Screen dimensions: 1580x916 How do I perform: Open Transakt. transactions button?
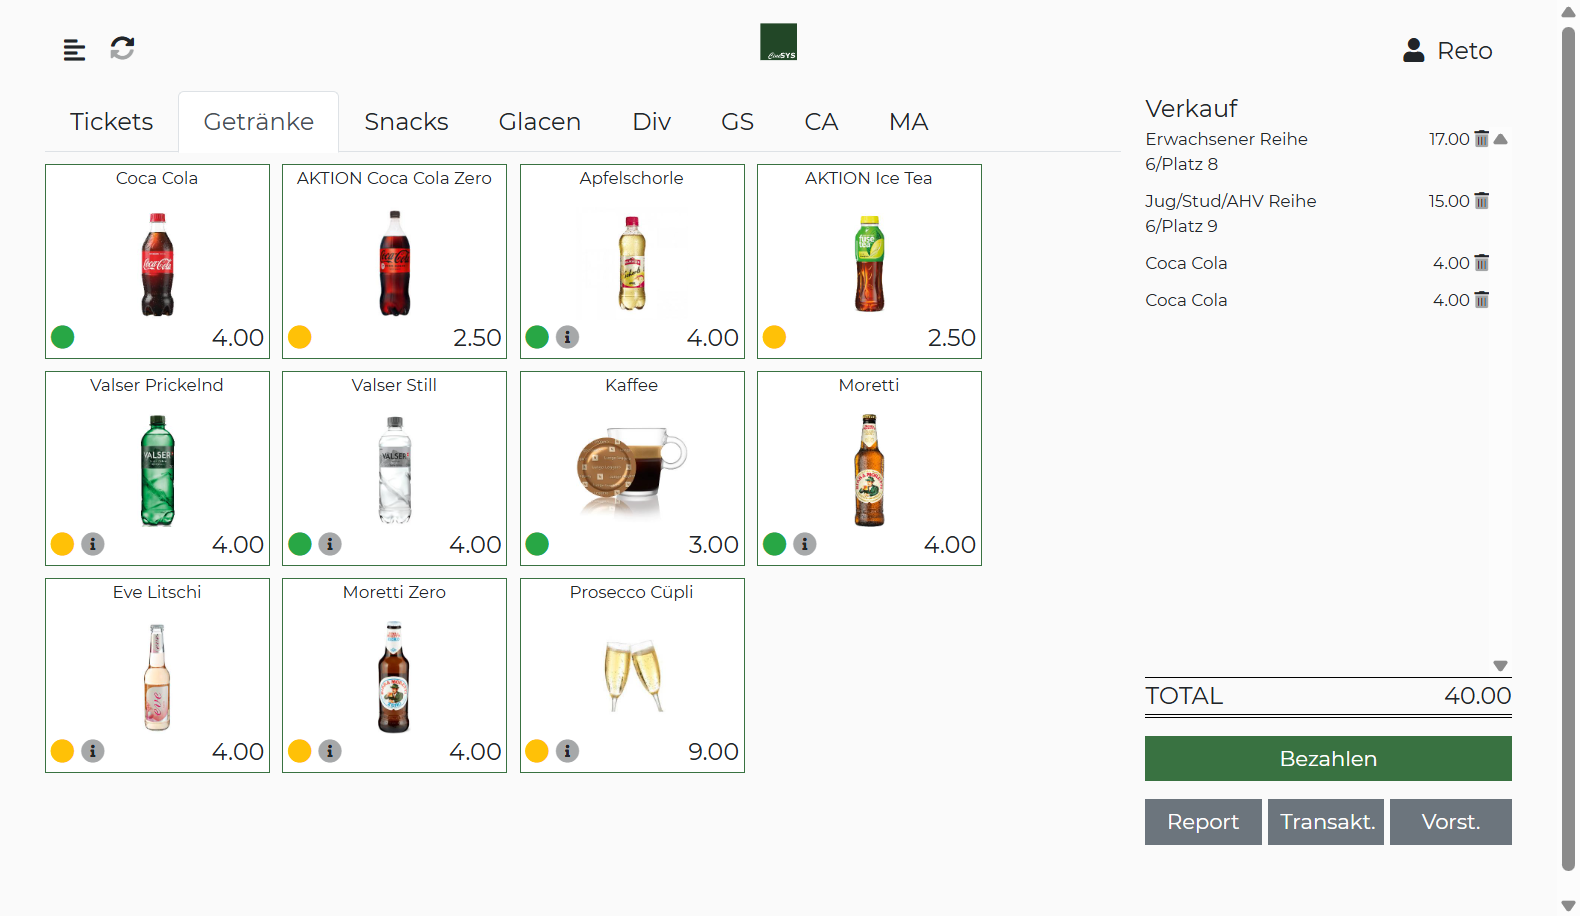[x=1326, y=822]
